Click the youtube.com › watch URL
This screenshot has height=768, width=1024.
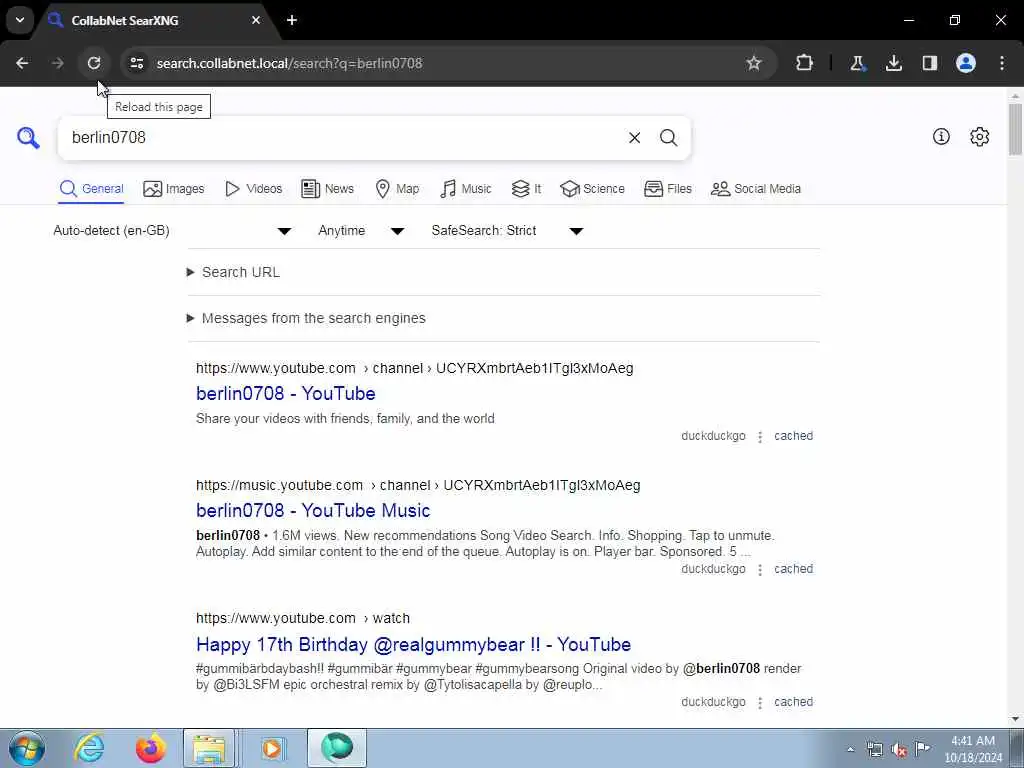point(303,618)
